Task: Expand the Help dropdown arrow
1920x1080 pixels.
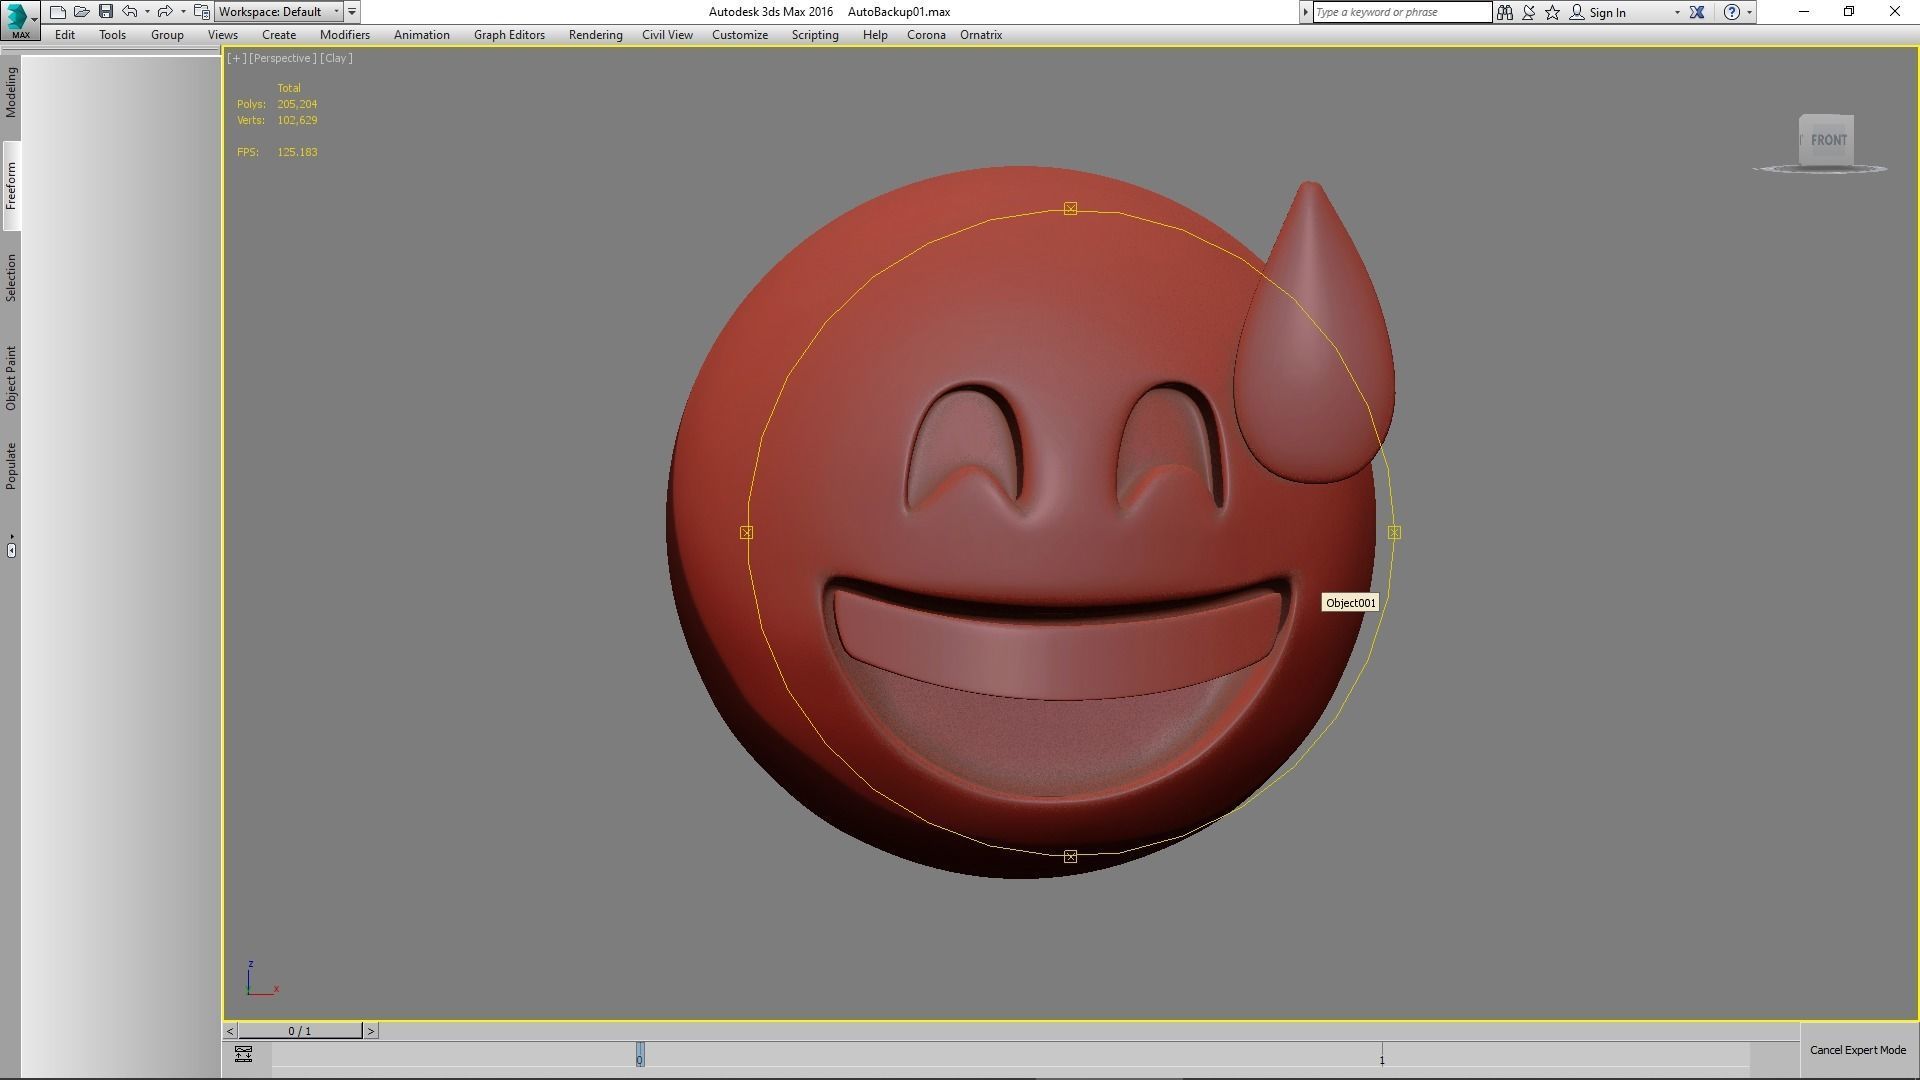Action: point(1749,12)
